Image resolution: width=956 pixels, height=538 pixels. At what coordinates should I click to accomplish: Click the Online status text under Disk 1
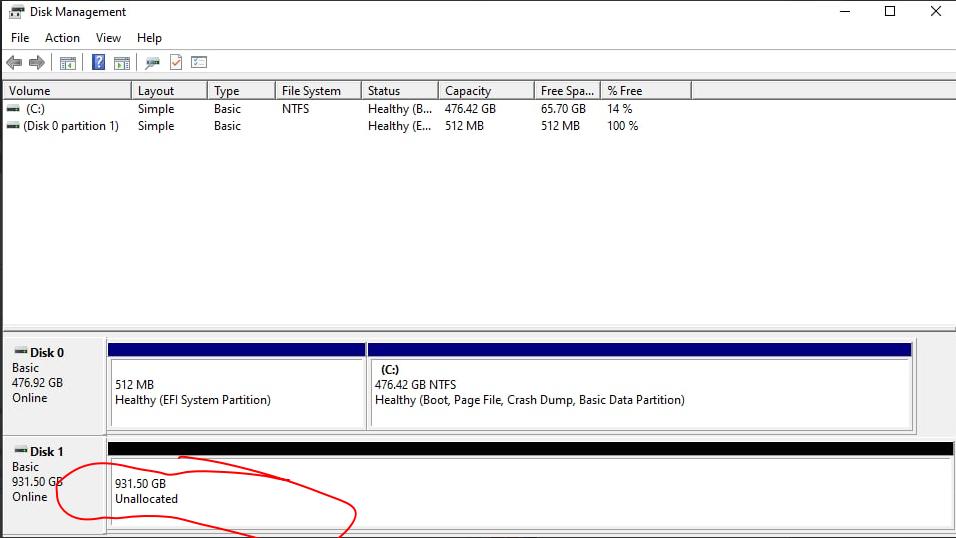29,497
